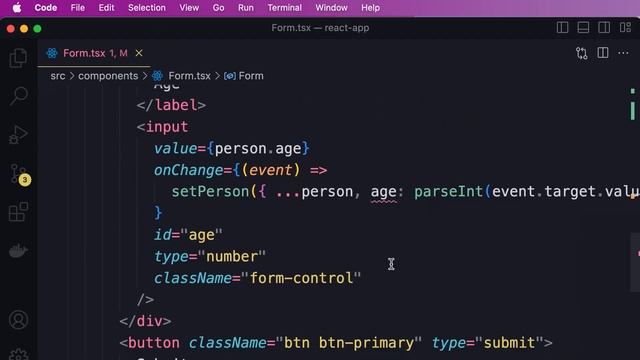The height and width of the screenshot is (360, 640).
Task: Open the Extensions view
Action: click(18, 211)
